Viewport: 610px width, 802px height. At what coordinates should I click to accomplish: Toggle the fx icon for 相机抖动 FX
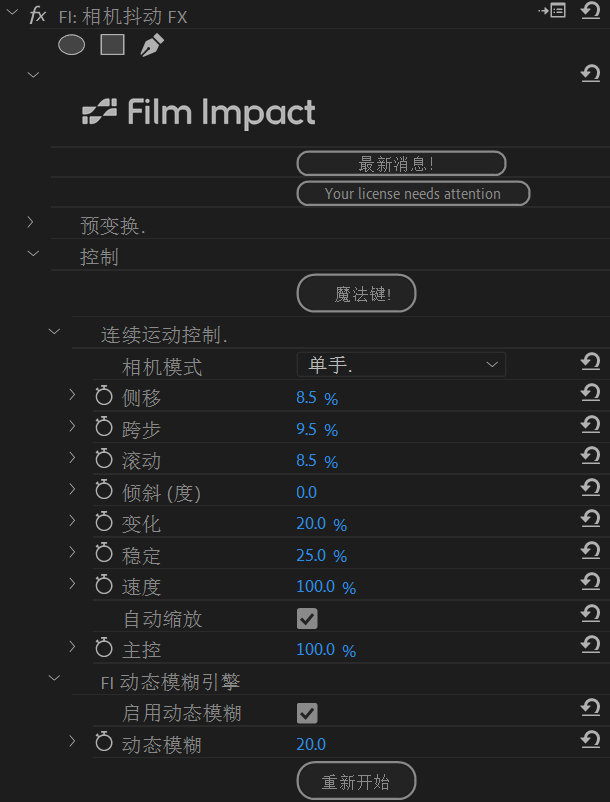click(38, 15)
